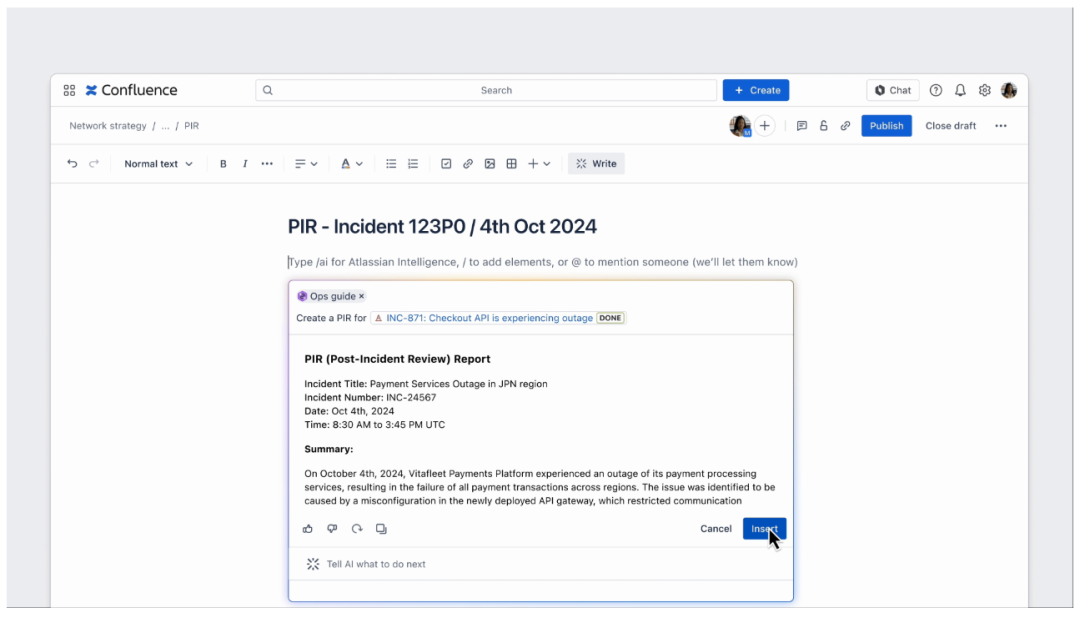Click the Write AI button
The width and height of the screenshot is (1080, 618).
(596, 164)
